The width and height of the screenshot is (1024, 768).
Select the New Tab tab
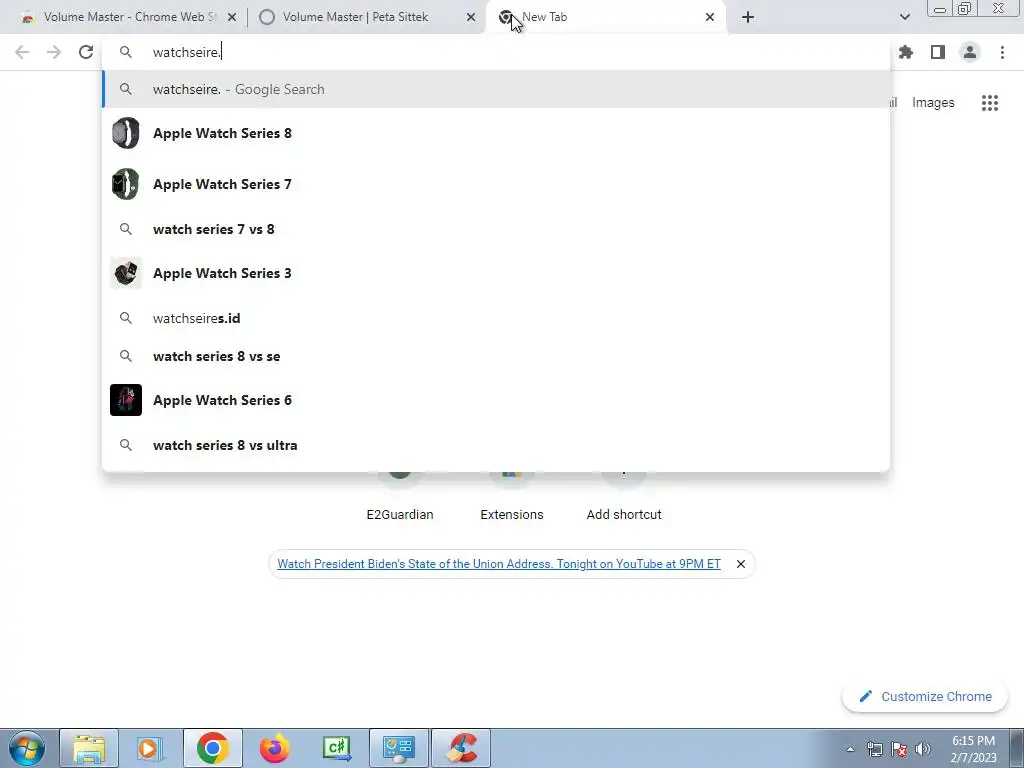(x=604, y=17)
